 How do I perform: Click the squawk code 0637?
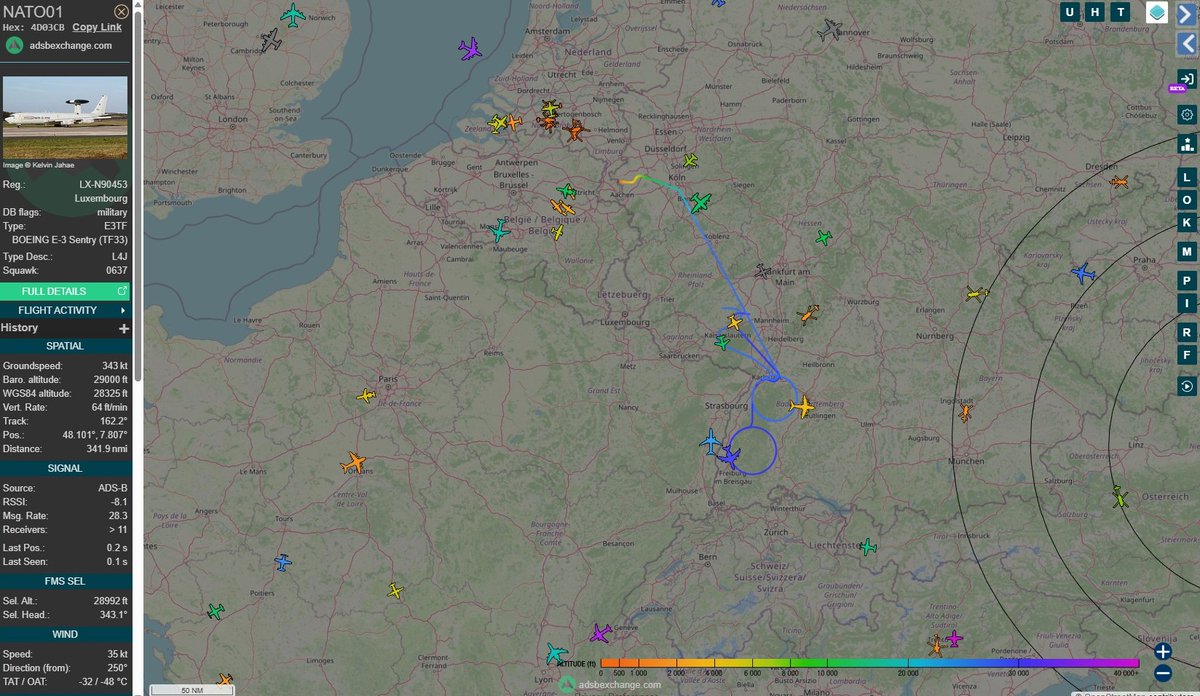point(115,270)
